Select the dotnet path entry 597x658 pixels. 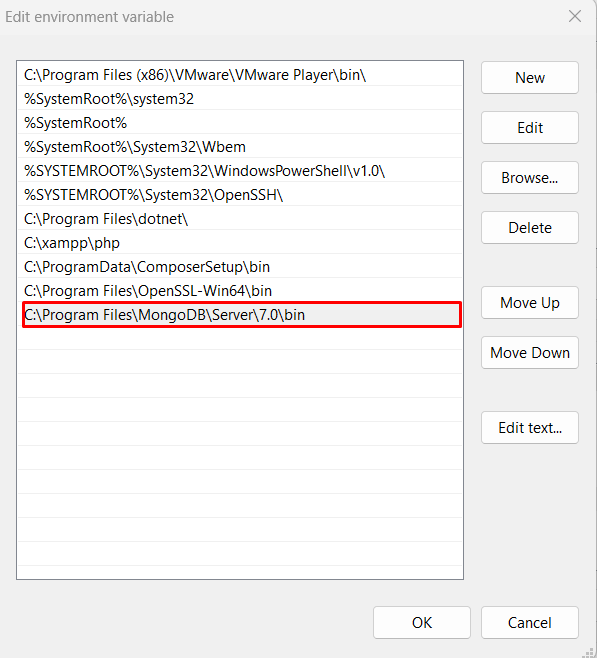click(x=240, y=218)
